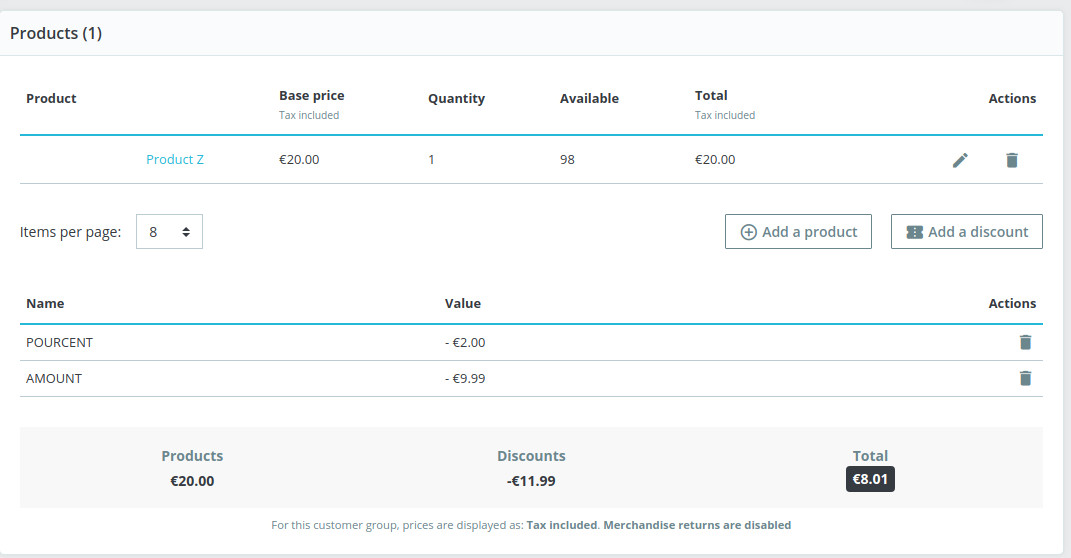The height and width of the screenshot is (558, 1071).
Task: Click the ticket icon on Add a discount
Action: click(914, 232)
